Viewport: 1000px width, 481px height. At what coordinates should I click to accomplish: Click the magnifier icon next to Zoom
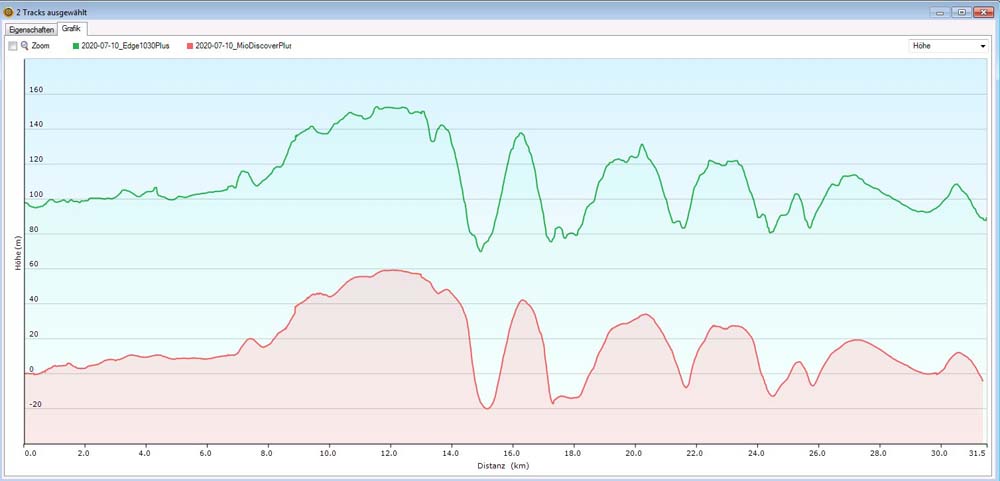[x=25, y=46]
